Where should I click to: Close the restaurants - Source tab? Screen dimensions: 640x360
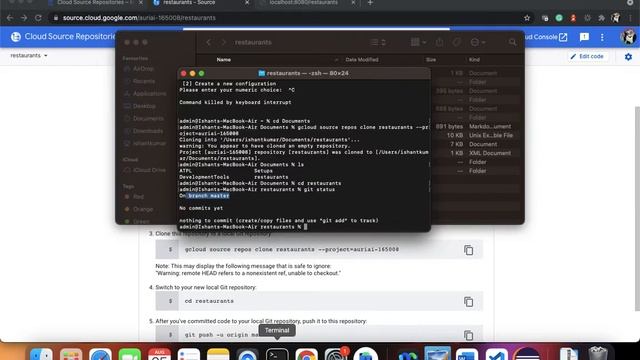pos(247,3)
